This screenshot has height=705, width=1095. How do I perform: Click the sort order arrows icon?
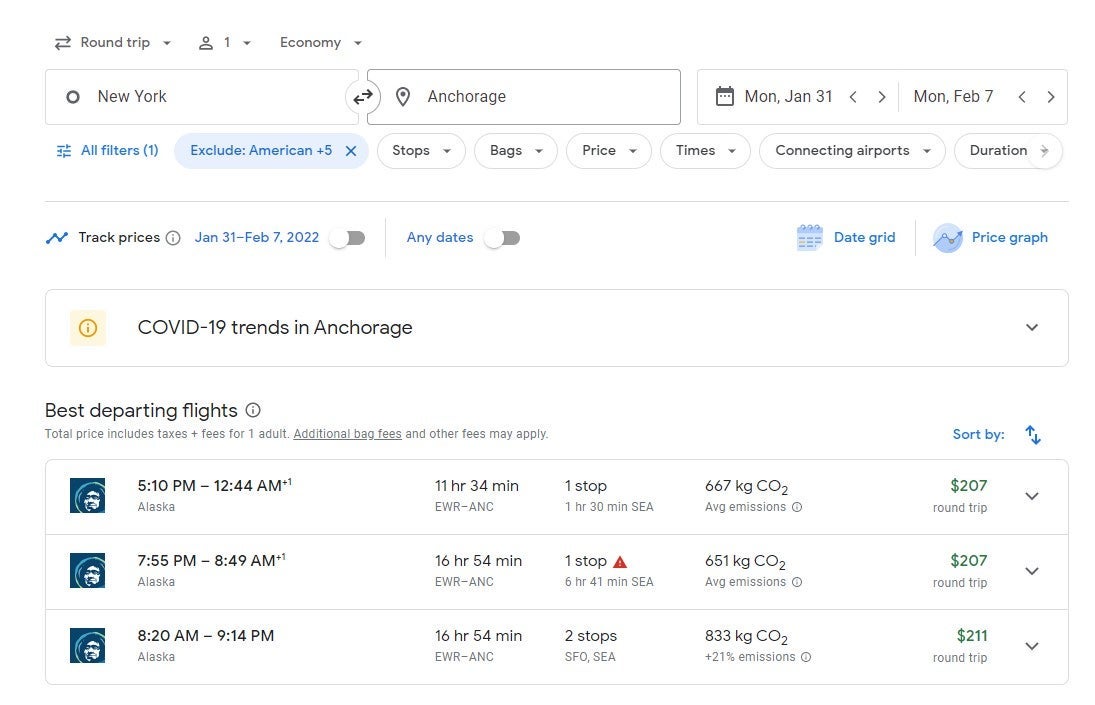1033,435
